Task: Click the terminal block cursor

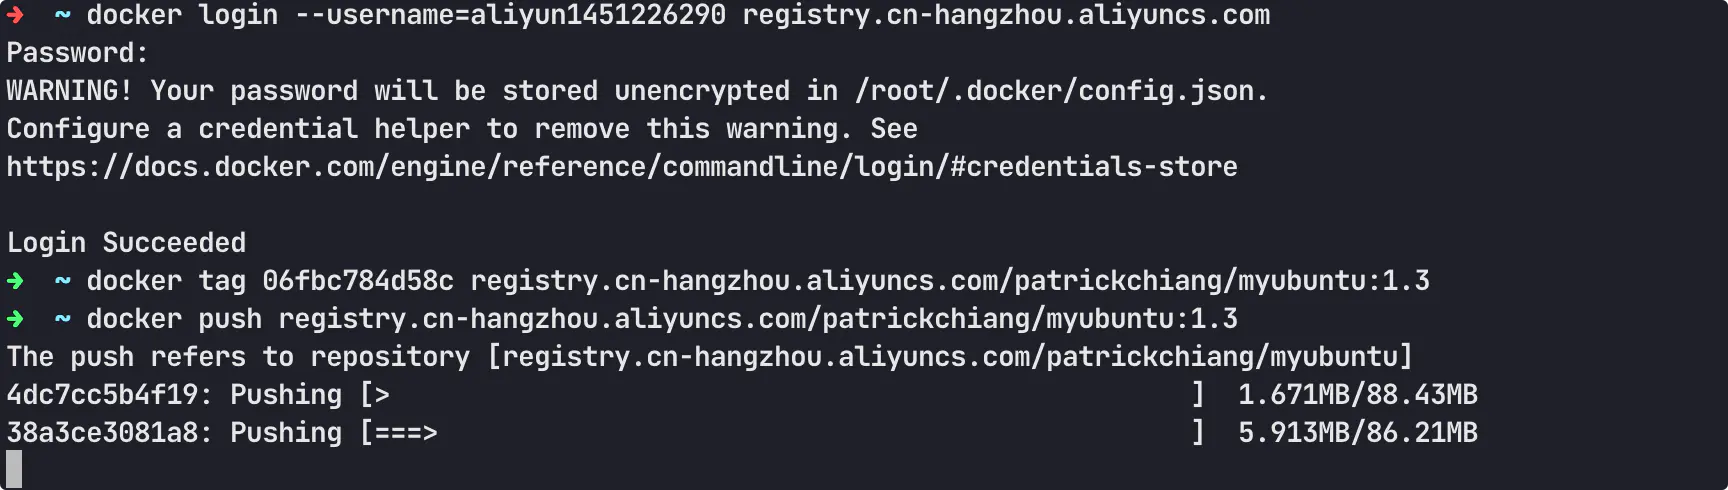Action: click(14, 469)
